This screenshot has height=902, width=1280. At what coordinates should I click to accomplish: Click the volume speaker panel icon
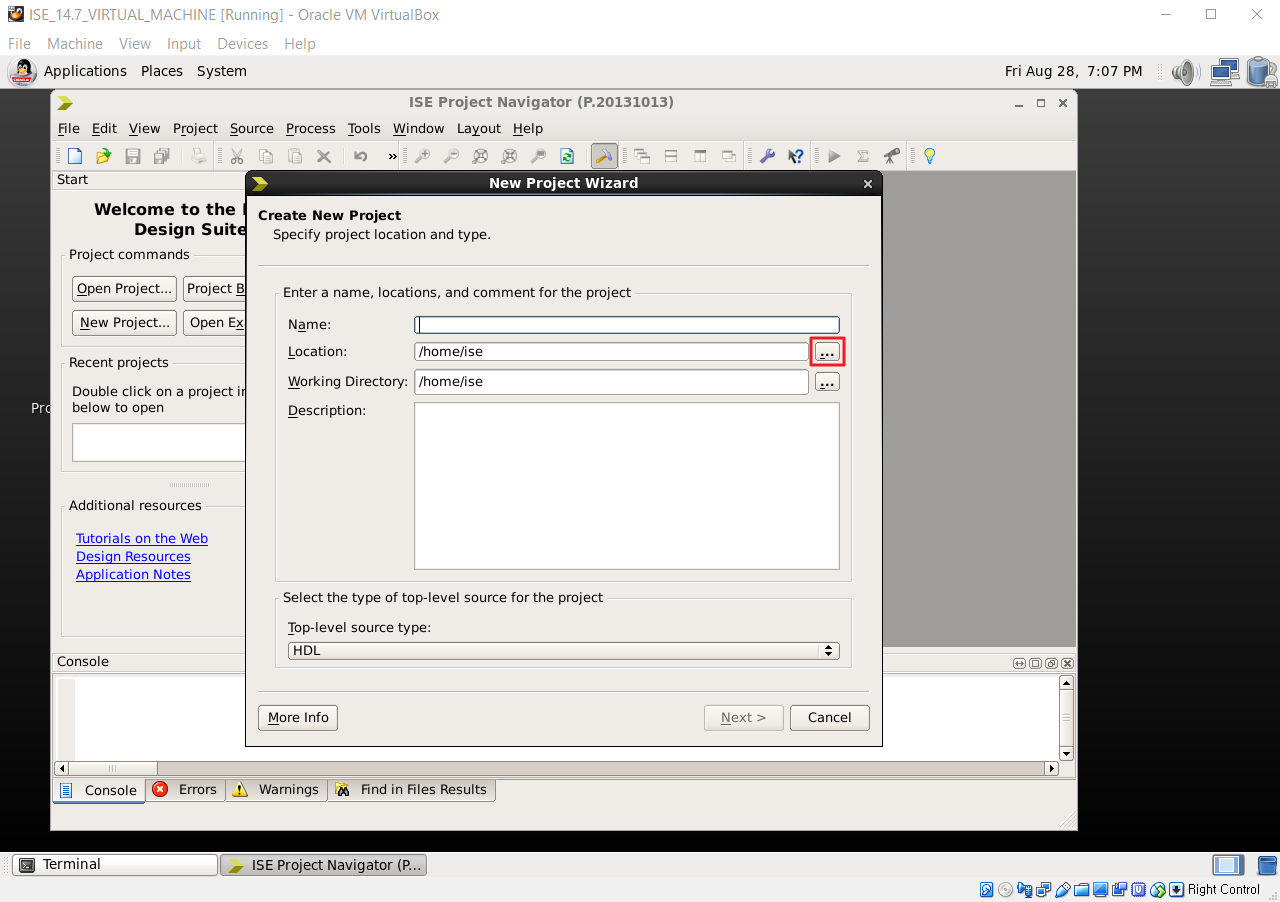pyautogui.click(x=1185, y=72)
